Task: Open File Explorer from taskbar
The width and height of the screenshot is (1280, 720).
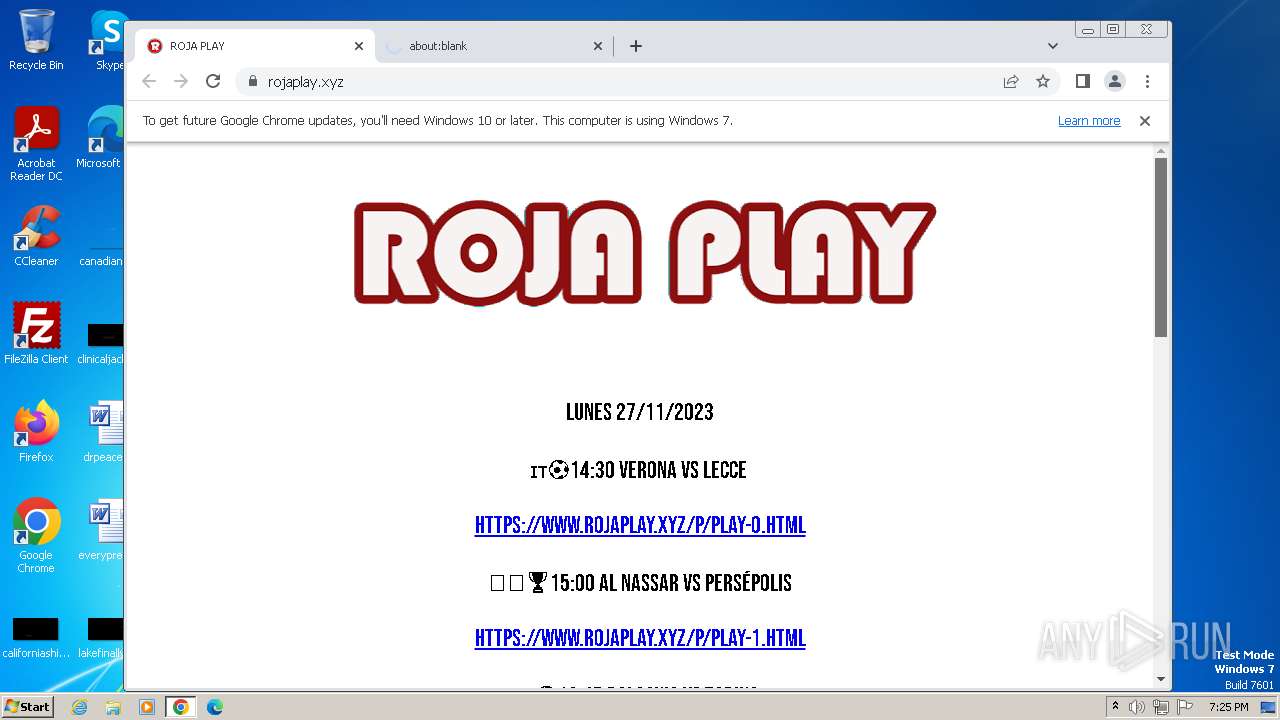Action: tap(113, 707)
